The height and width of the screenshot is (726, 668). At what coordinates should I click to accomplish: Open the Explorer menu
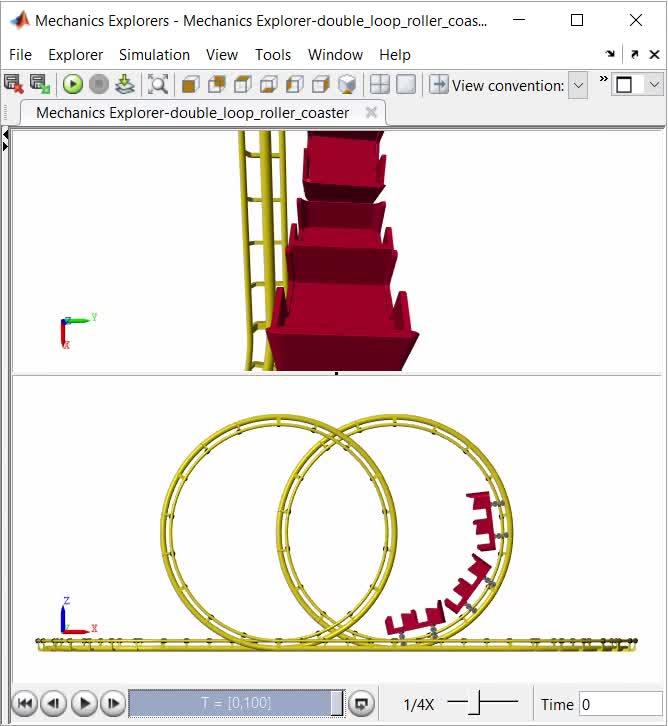75,55
